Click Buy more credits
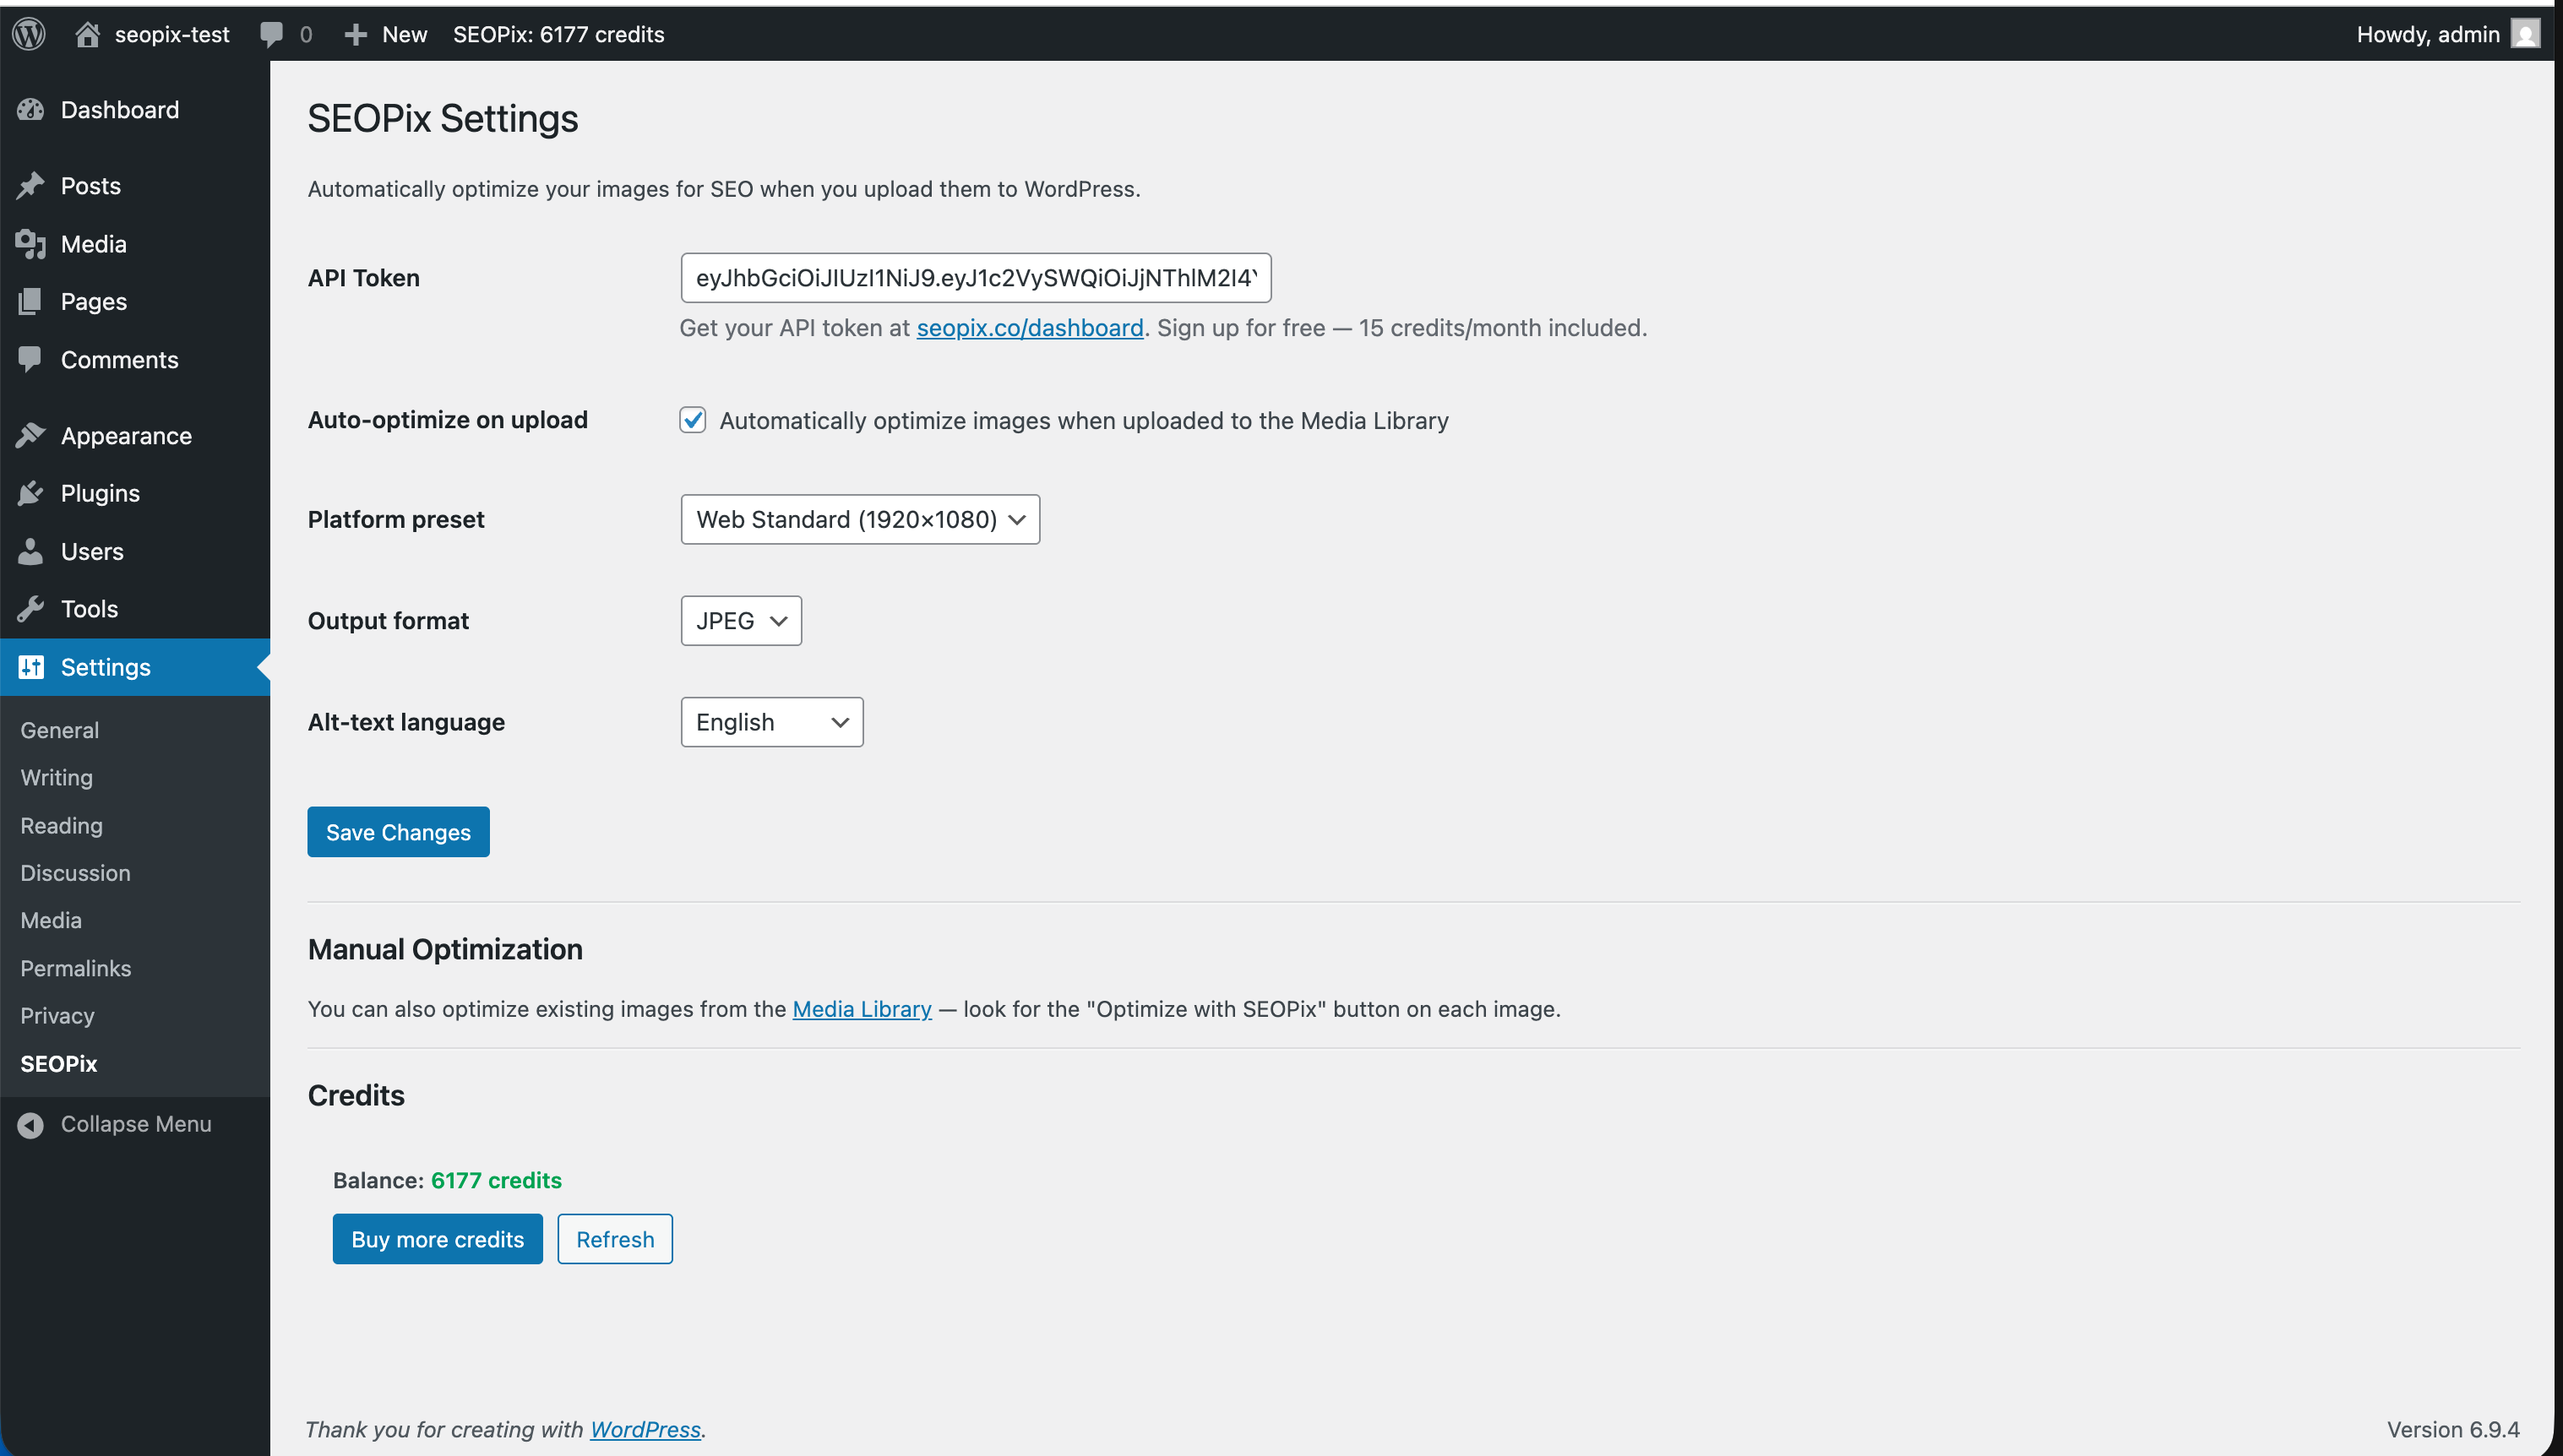Image resolution: width=2563 pixels, height=1456 pixels. click(437, 1238)
